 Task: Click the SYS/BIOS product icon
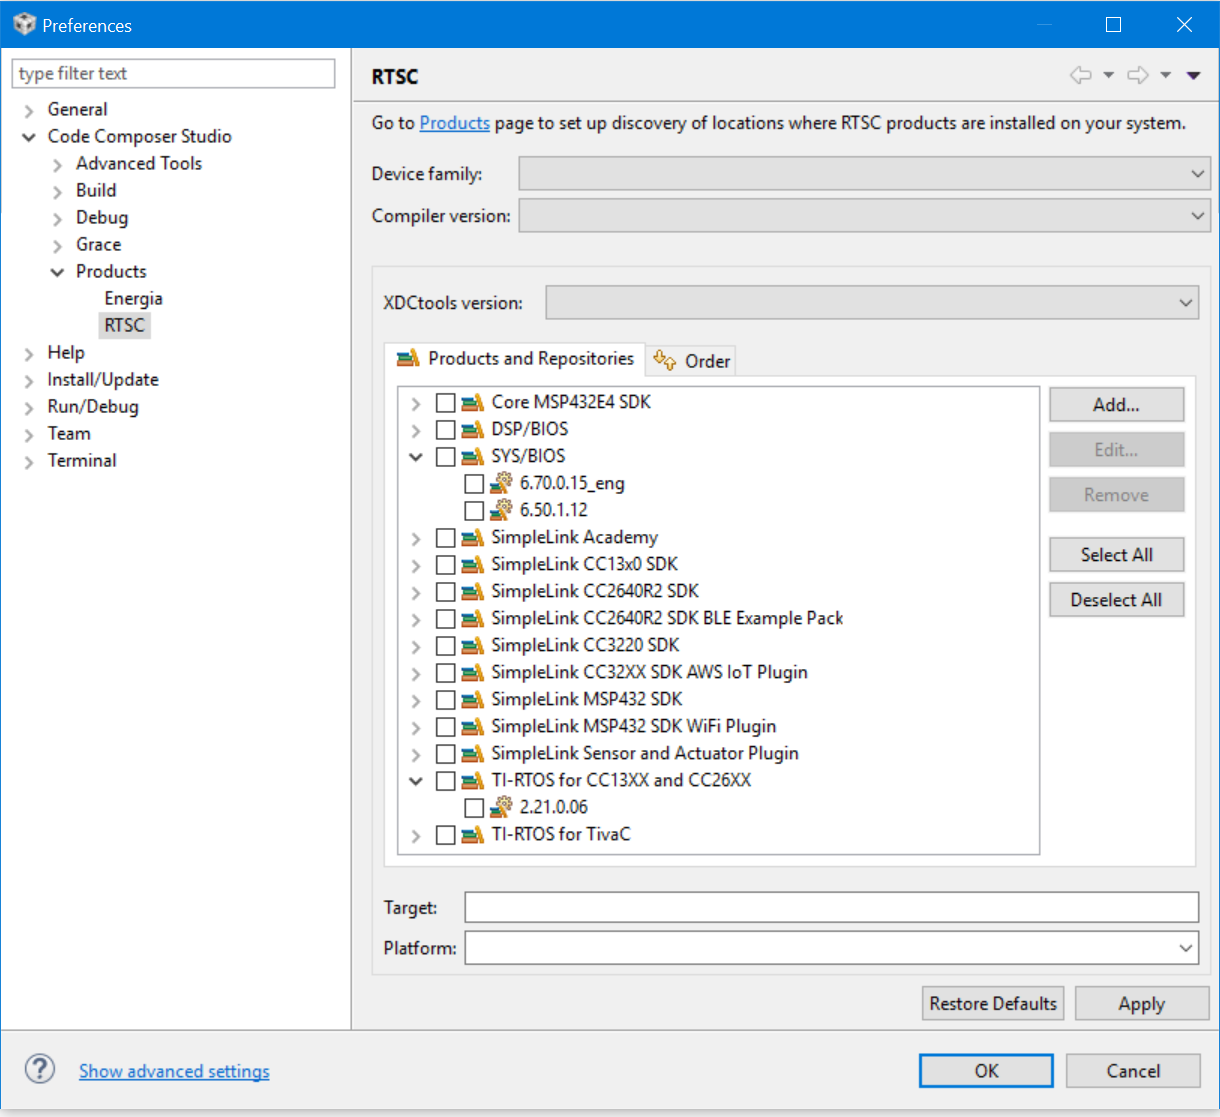coord(473,456)
